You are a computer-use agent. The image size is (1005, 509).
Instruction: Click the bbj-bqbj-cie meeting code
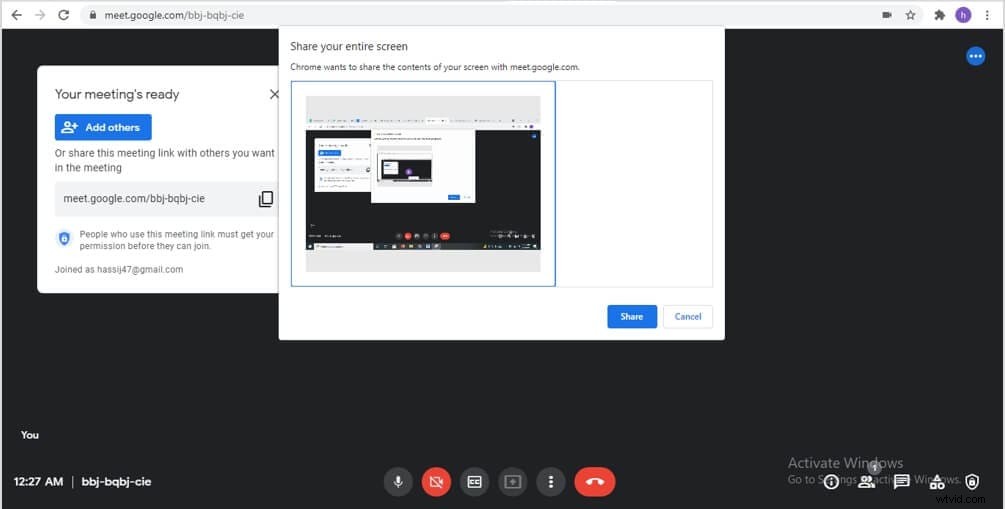pos(117,482)
